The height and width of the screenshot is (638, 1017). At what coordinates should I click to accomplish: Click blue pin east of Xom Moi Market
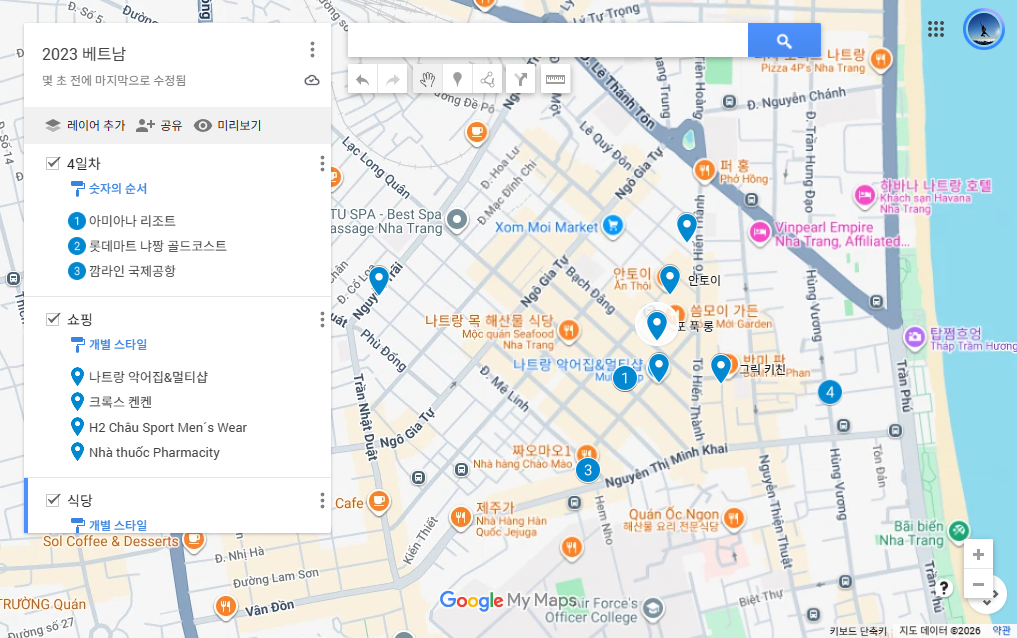(687, 227)
